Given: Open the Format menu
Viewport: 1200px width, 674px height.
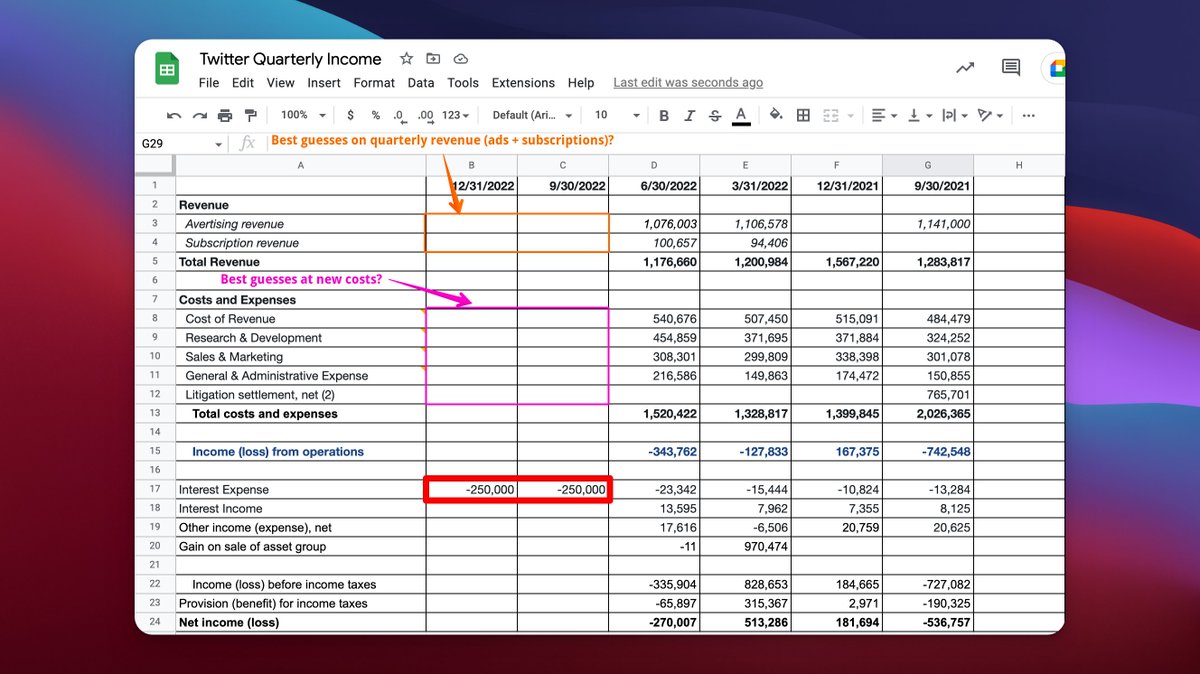Looking at the screenshot, I should 374,83.
